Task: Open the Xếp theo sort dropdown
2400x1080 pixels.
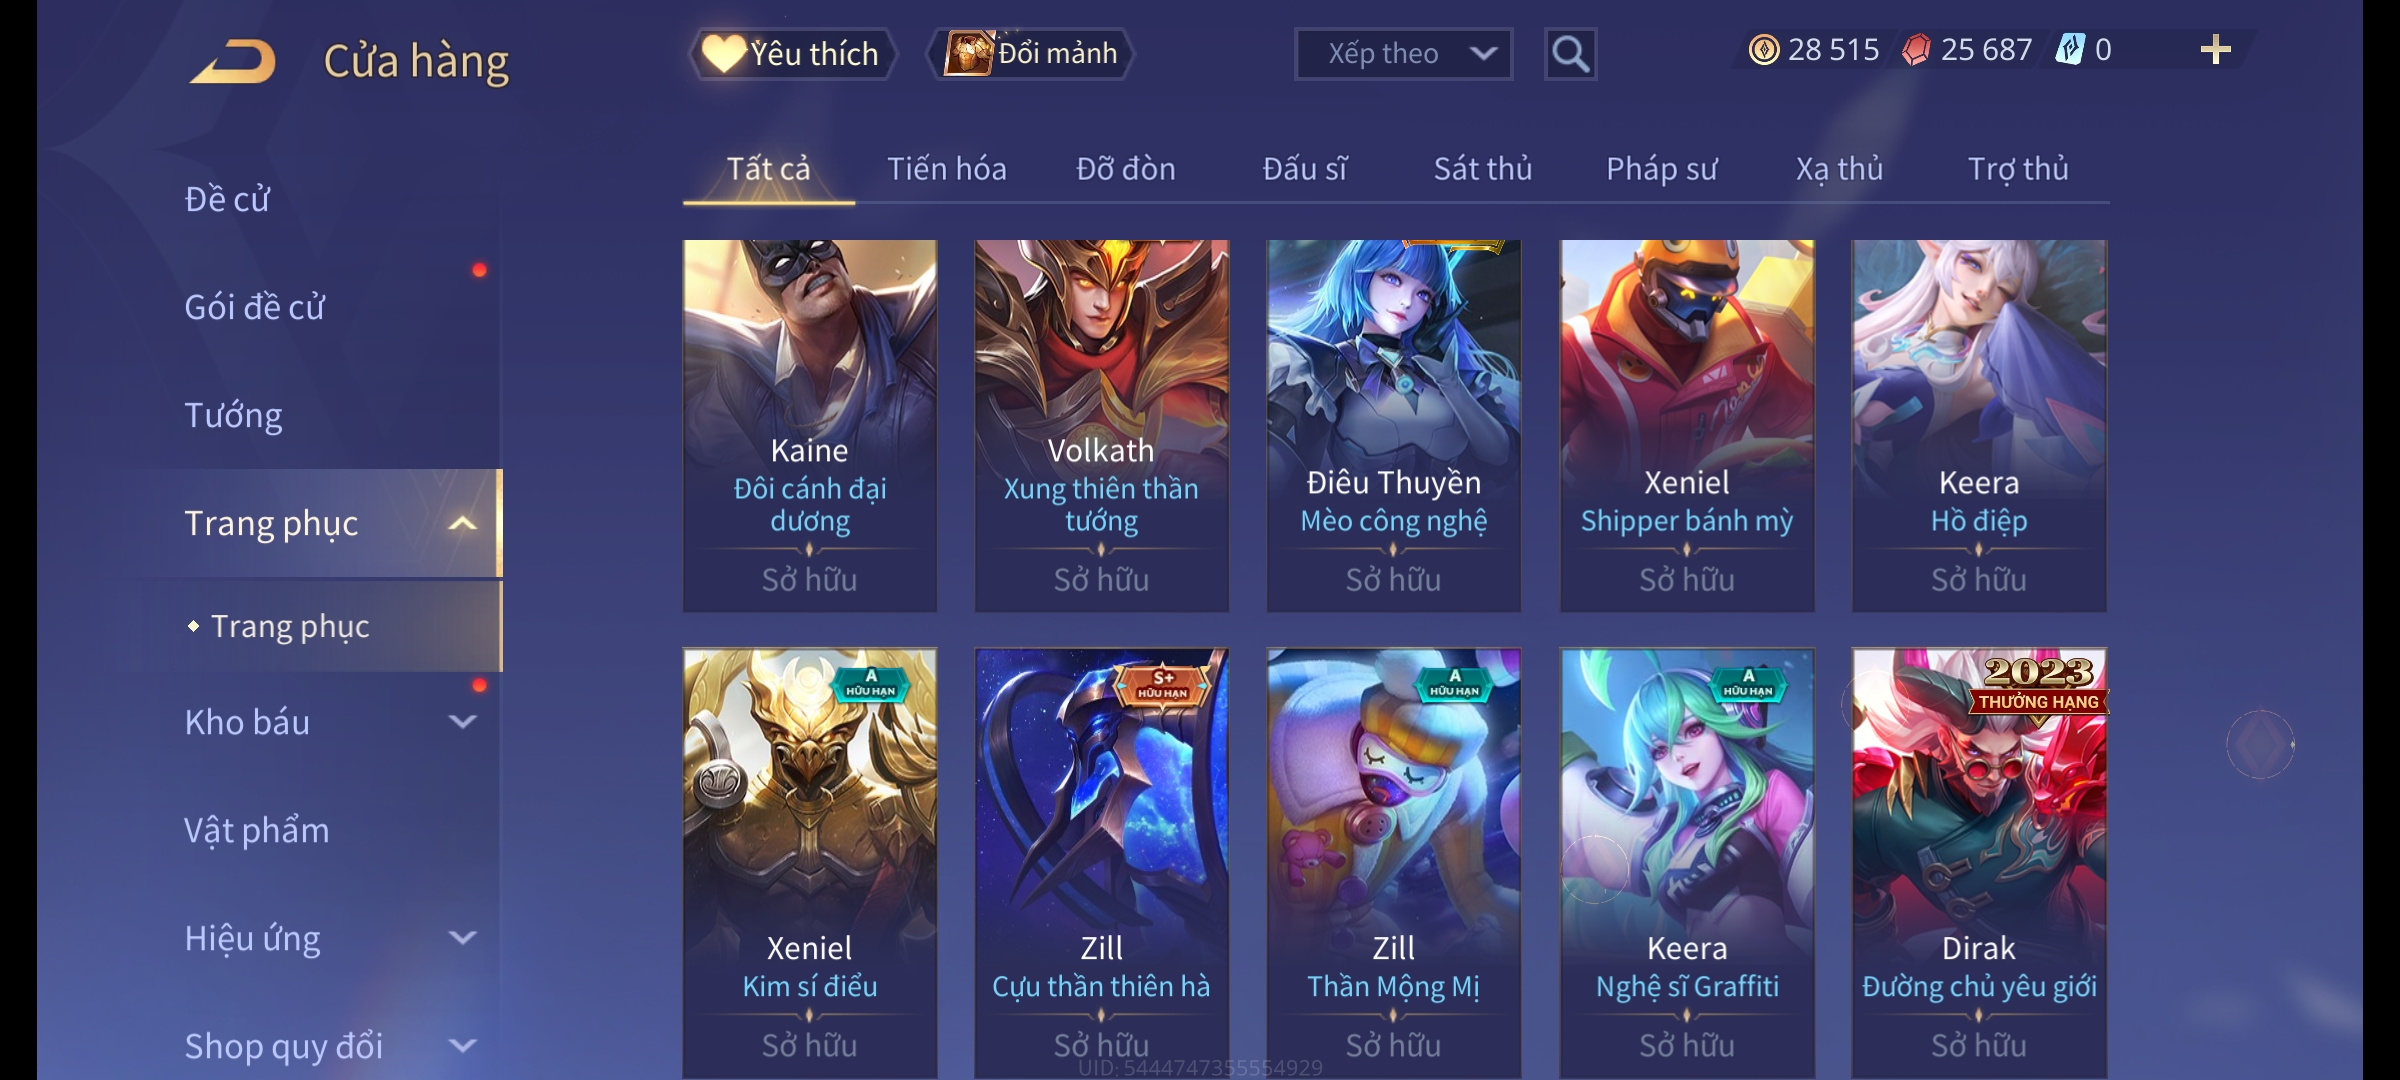Action: pos(1403,54)
